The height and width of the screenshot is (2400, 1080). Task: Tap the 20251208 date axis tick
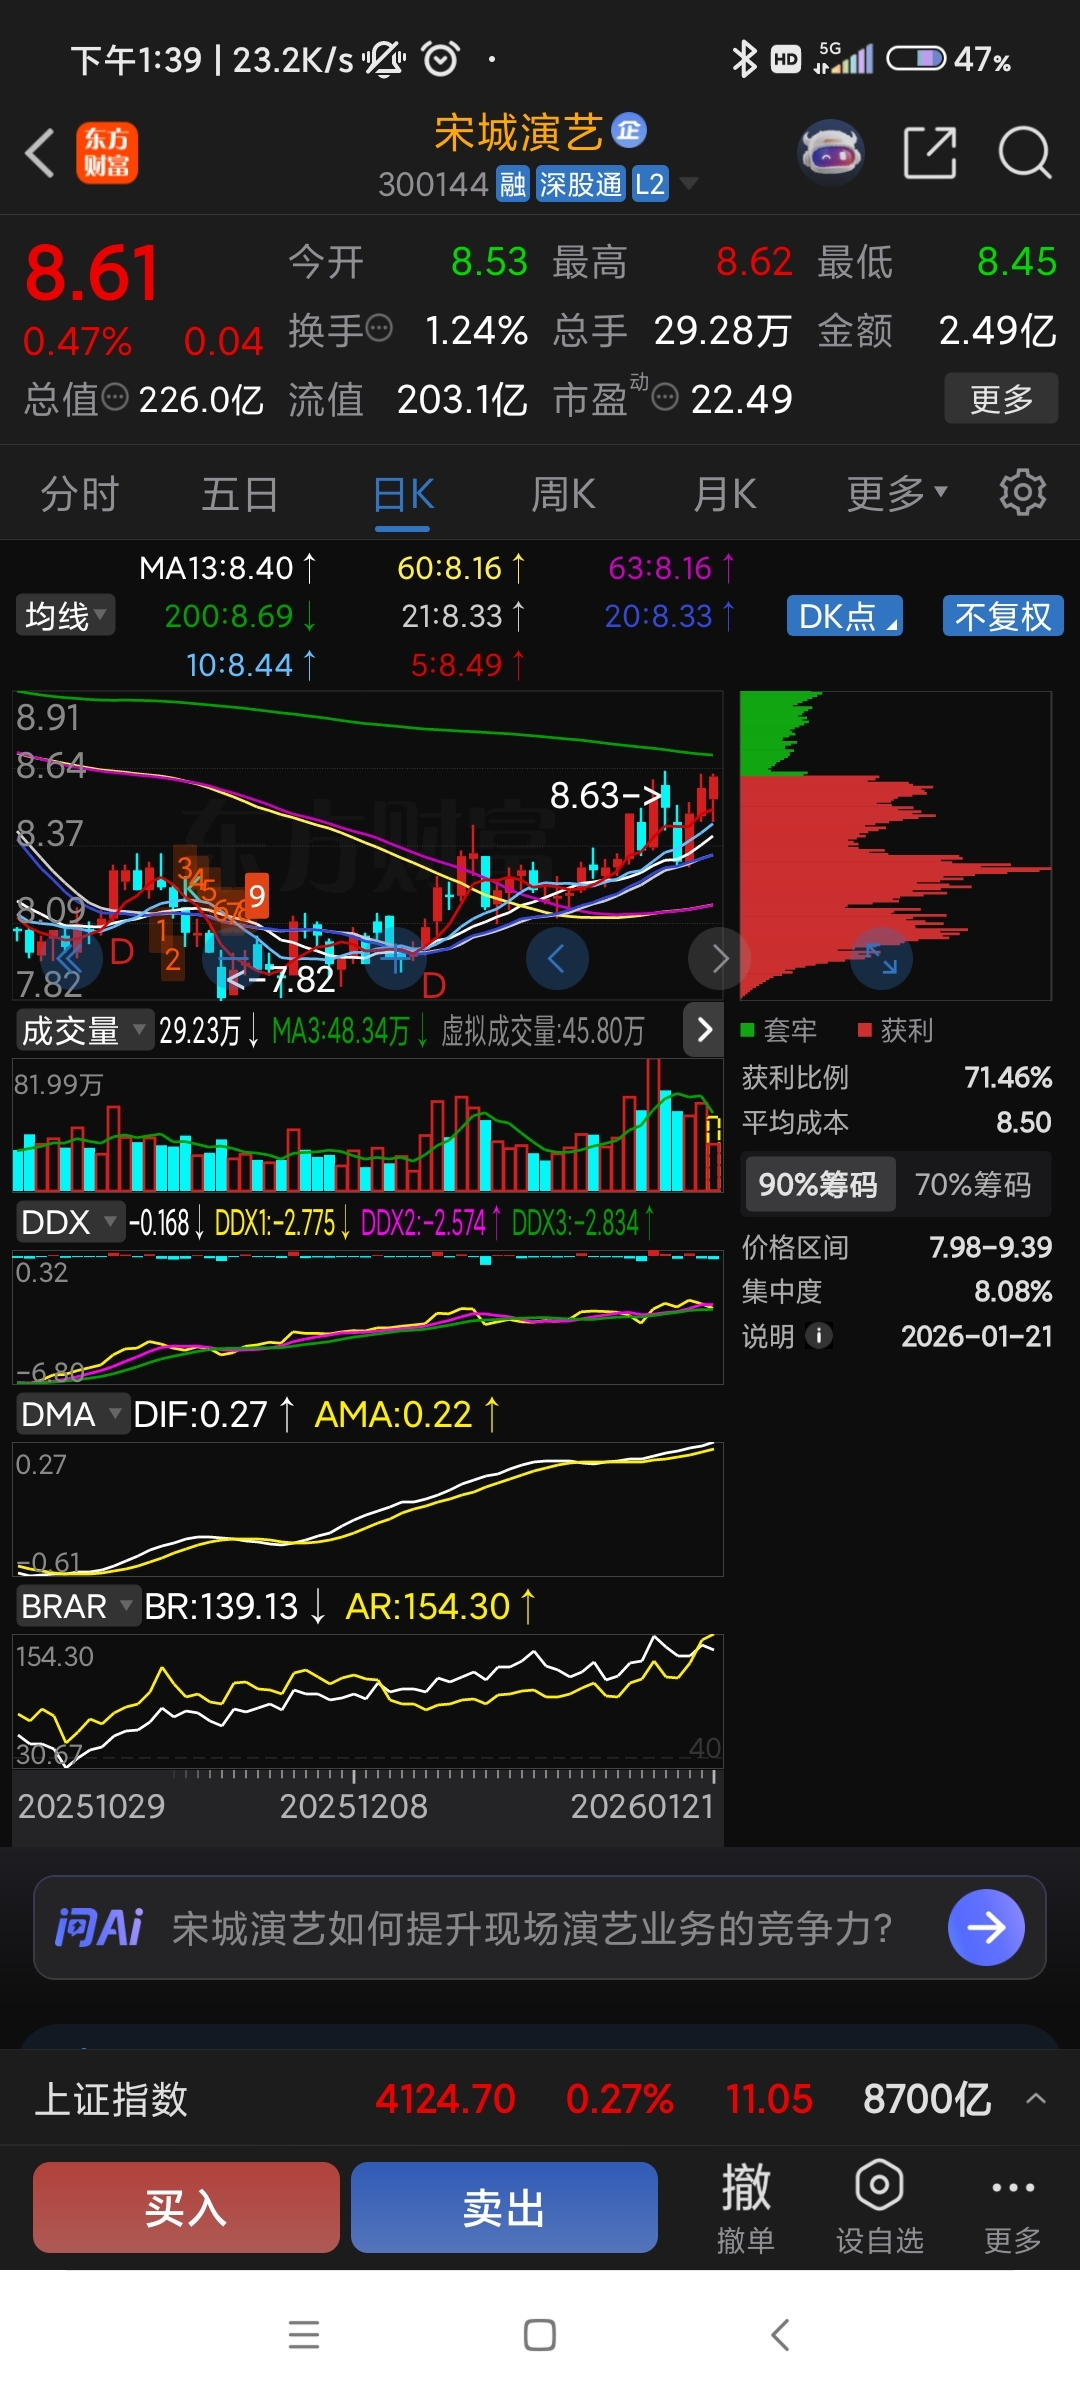coord(353,1805)
